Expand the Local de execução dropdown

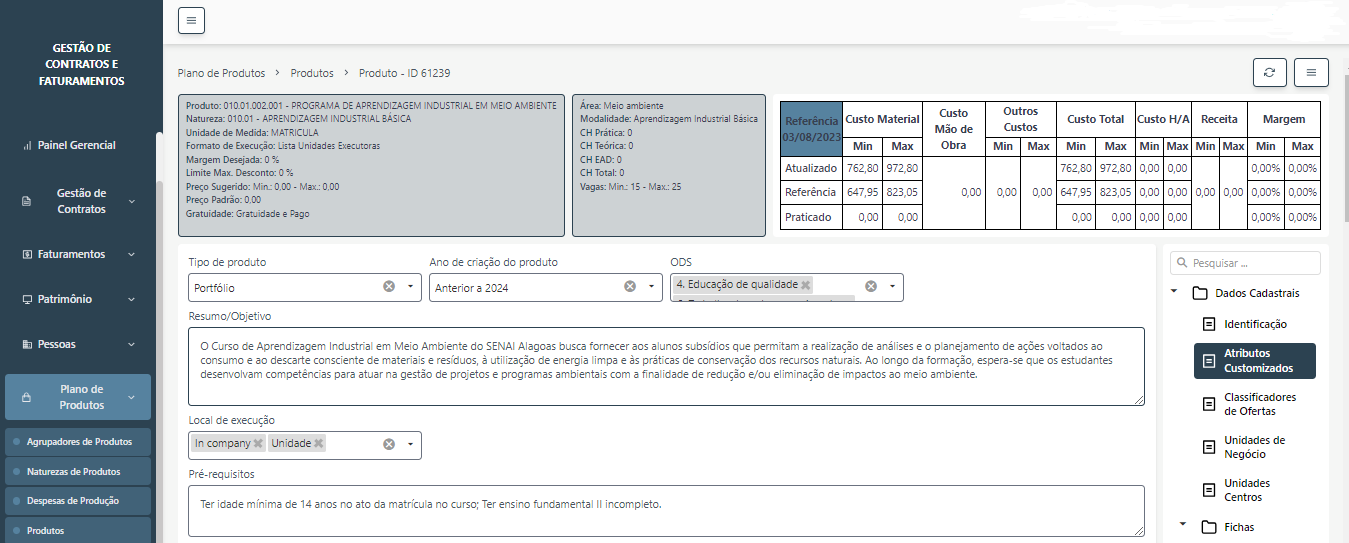tap(410, 445)
